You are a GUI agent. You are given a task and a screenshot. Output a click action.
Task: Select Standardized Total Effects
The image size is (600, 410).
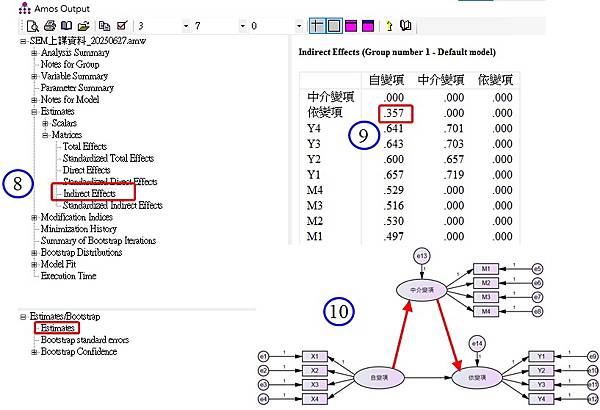(x=108, y=158)
